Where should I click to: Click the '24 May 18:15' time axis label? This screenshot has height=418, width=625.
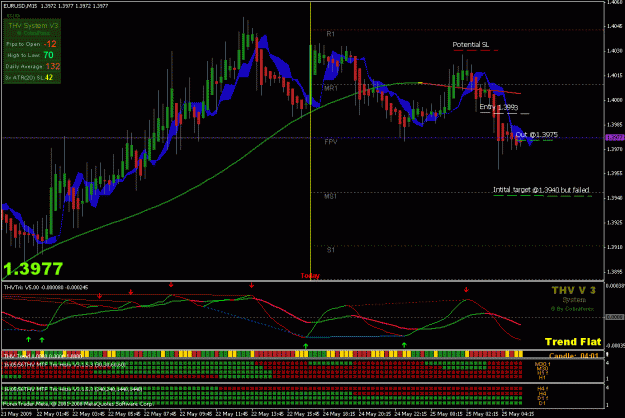339,414
